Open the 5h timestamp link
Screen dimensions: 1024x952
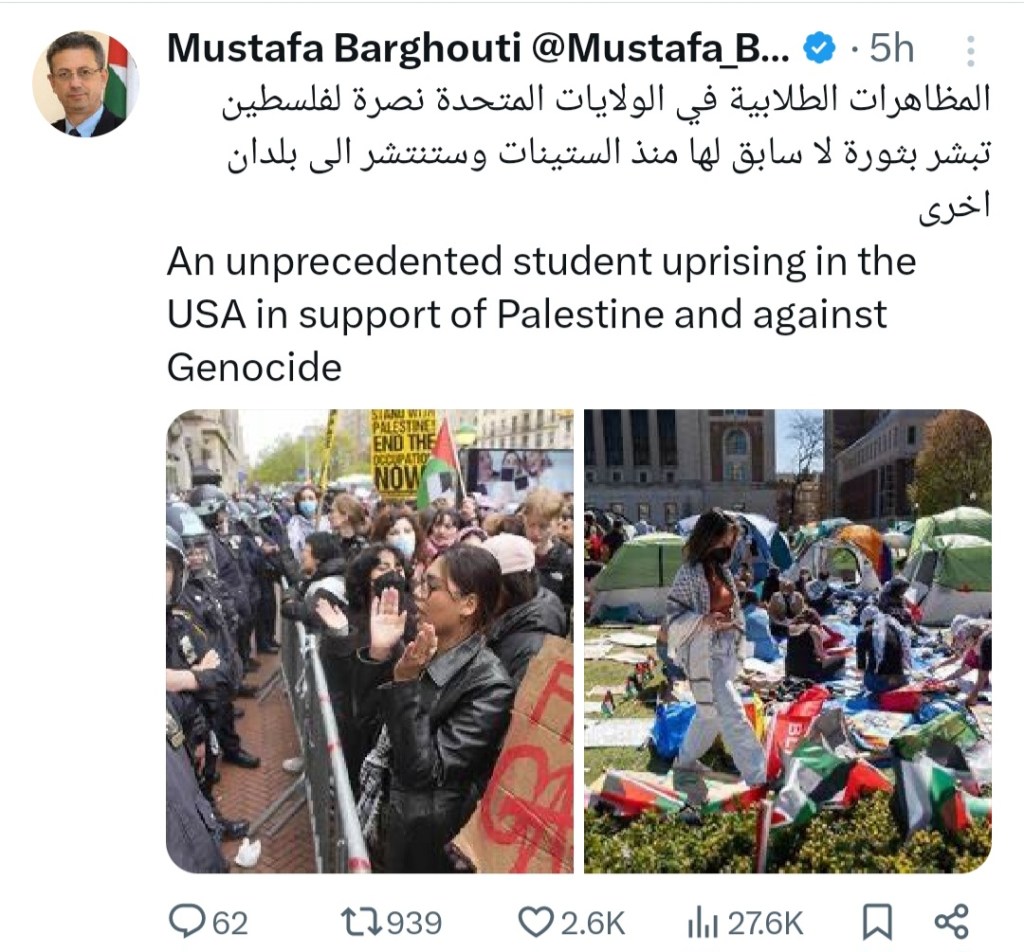pos(891,49)
